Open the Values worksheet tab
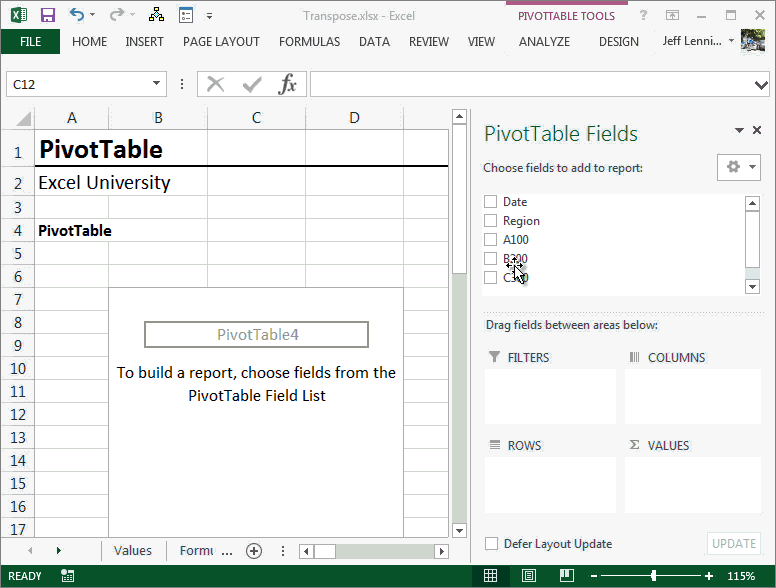776x588 pixels. (133, 550)
